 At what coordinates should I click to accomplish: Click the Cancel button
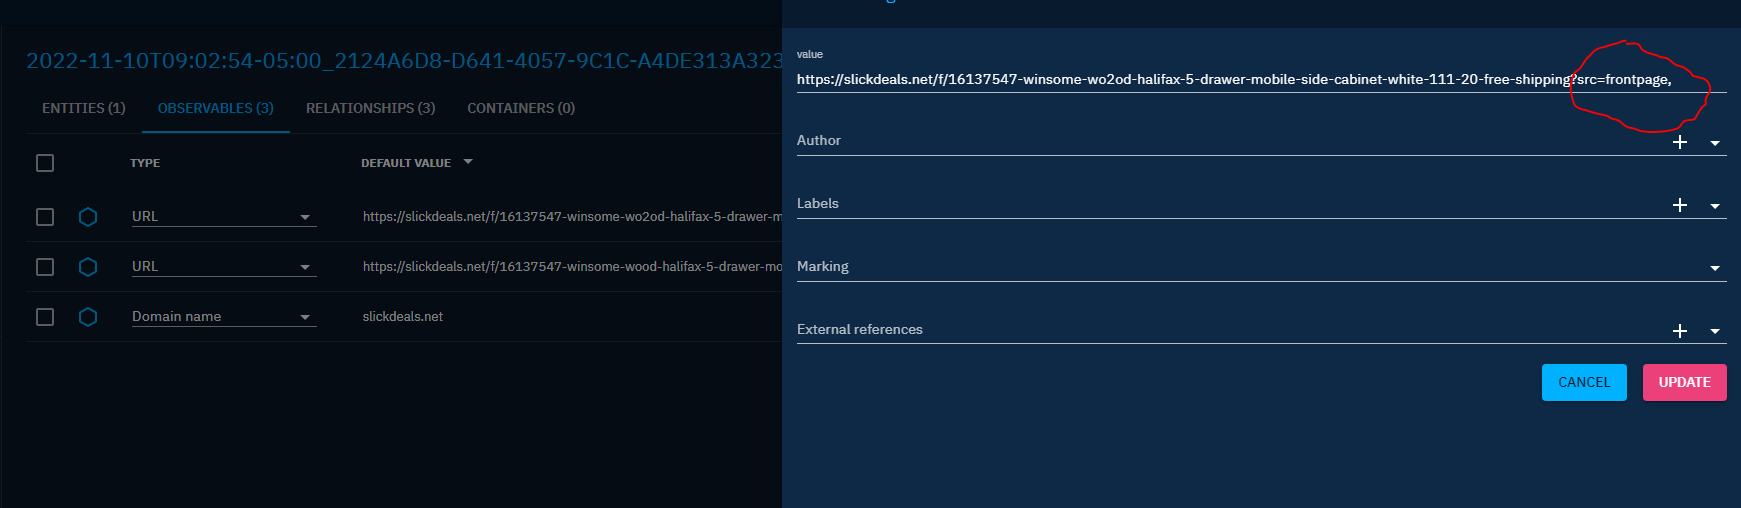point(1584,382)
